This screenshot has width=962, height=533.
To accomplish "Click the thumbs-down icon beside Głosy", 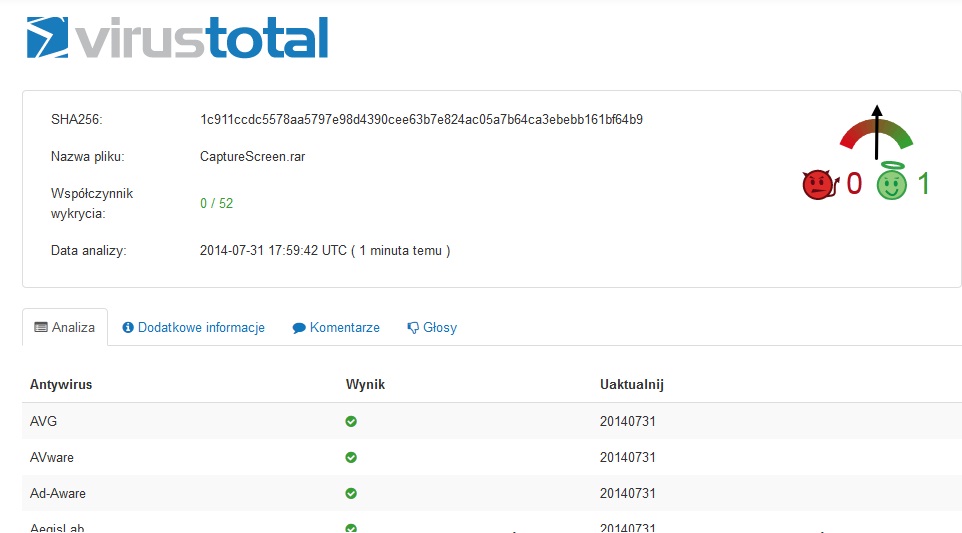I will (x=413, y=328).
